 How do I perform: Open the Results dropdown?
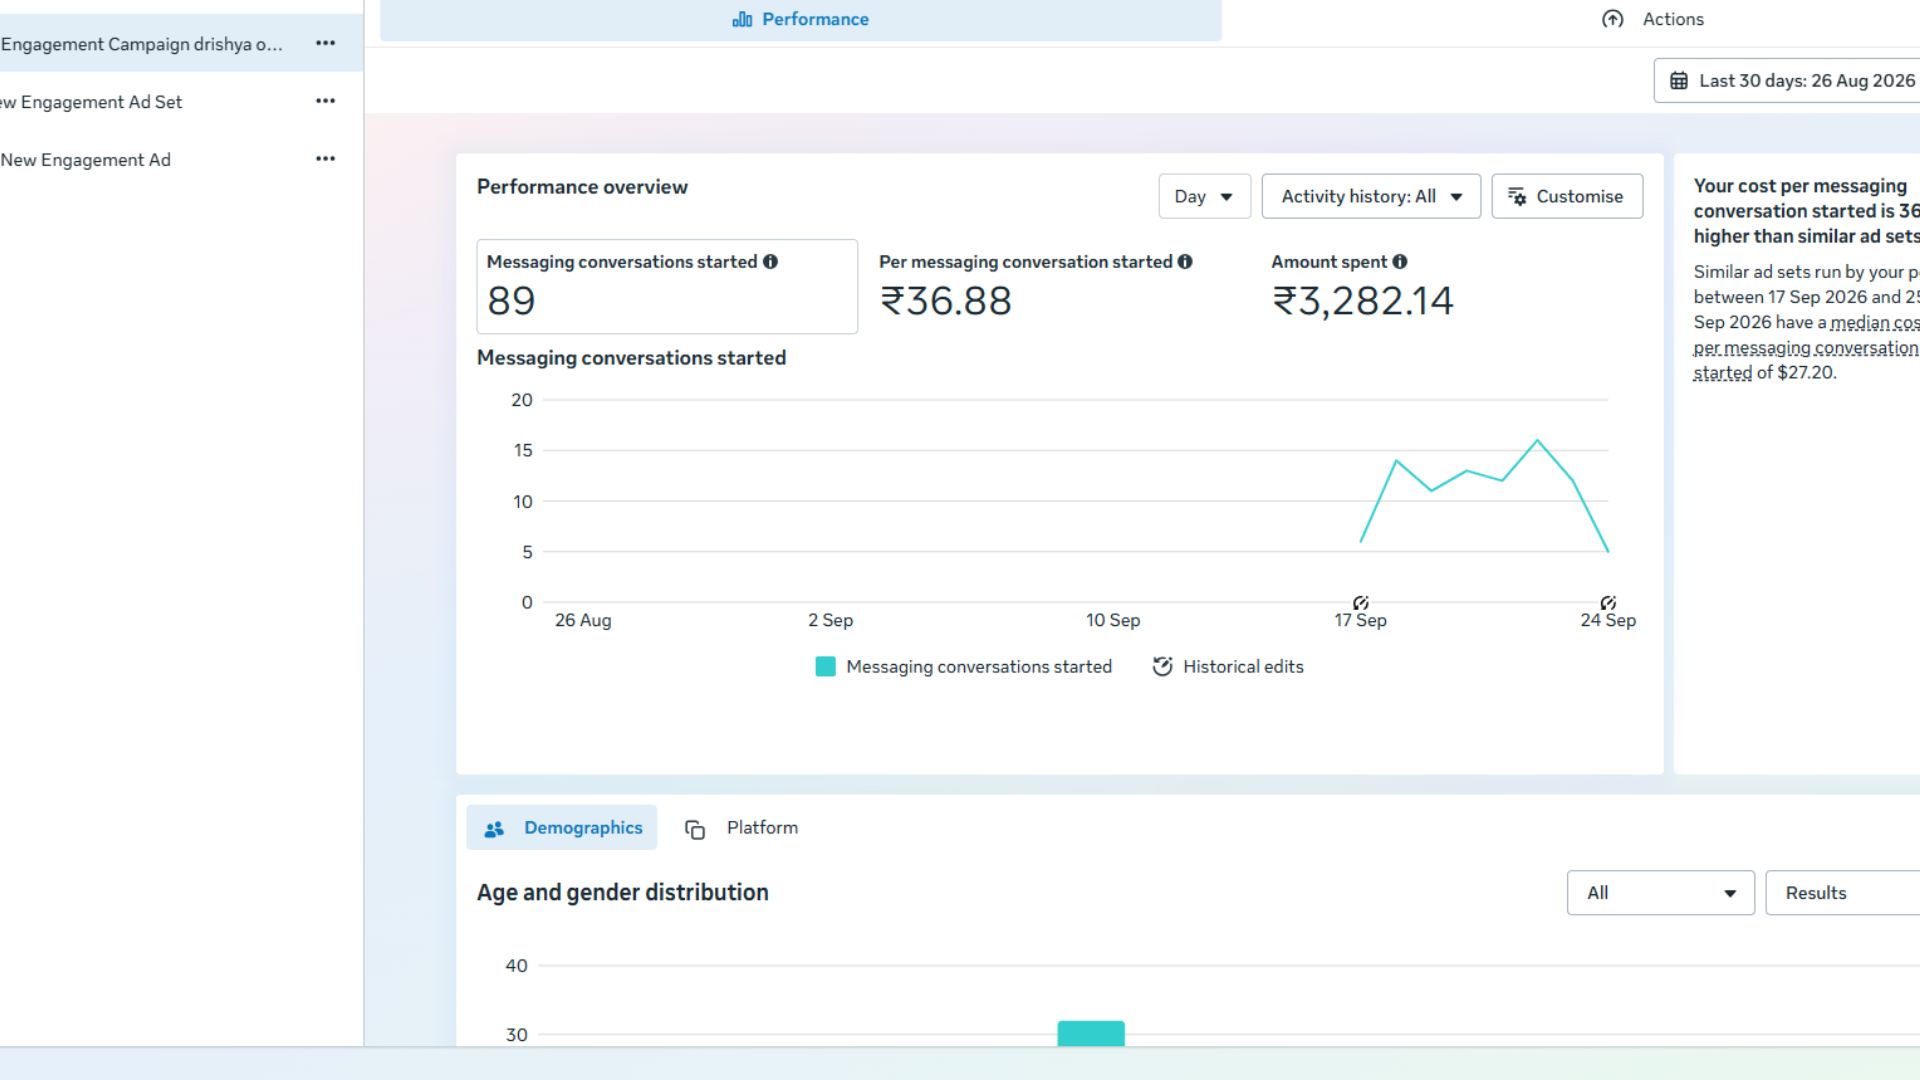[x=1842, y=893]
